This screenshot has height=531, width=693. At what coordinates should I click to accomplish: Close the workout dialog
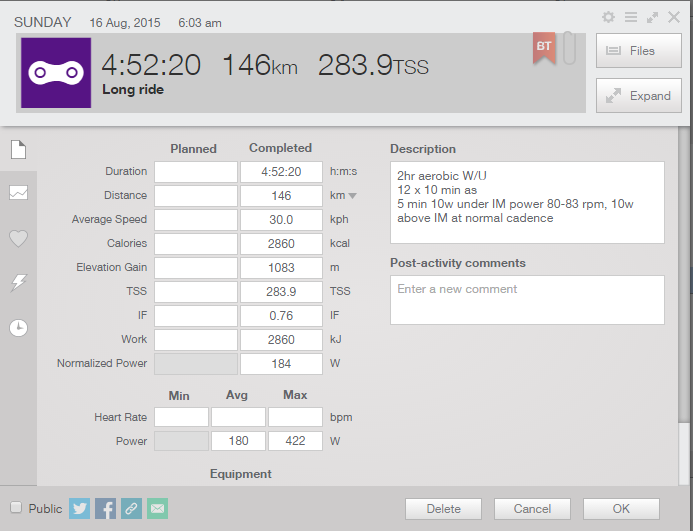pos(674,17)
